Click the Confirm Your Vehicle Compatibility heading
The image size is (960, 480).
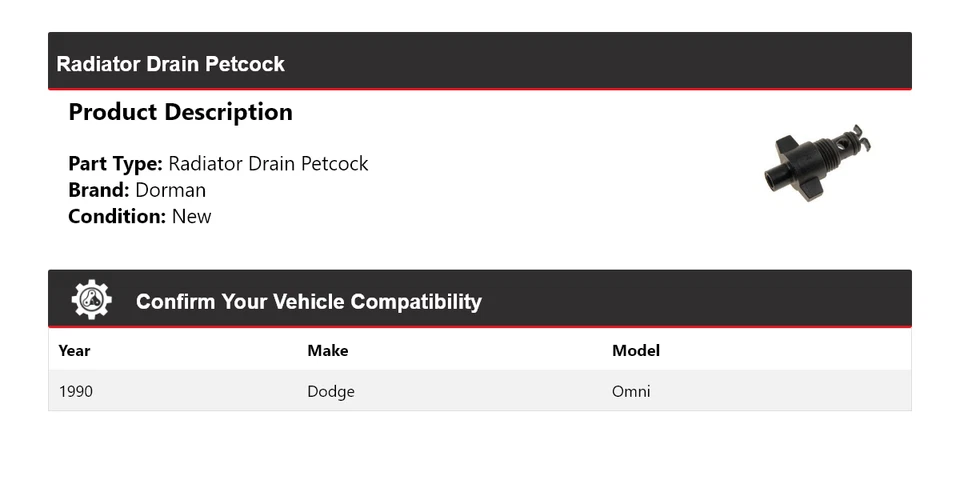click(x=308, y=302)
